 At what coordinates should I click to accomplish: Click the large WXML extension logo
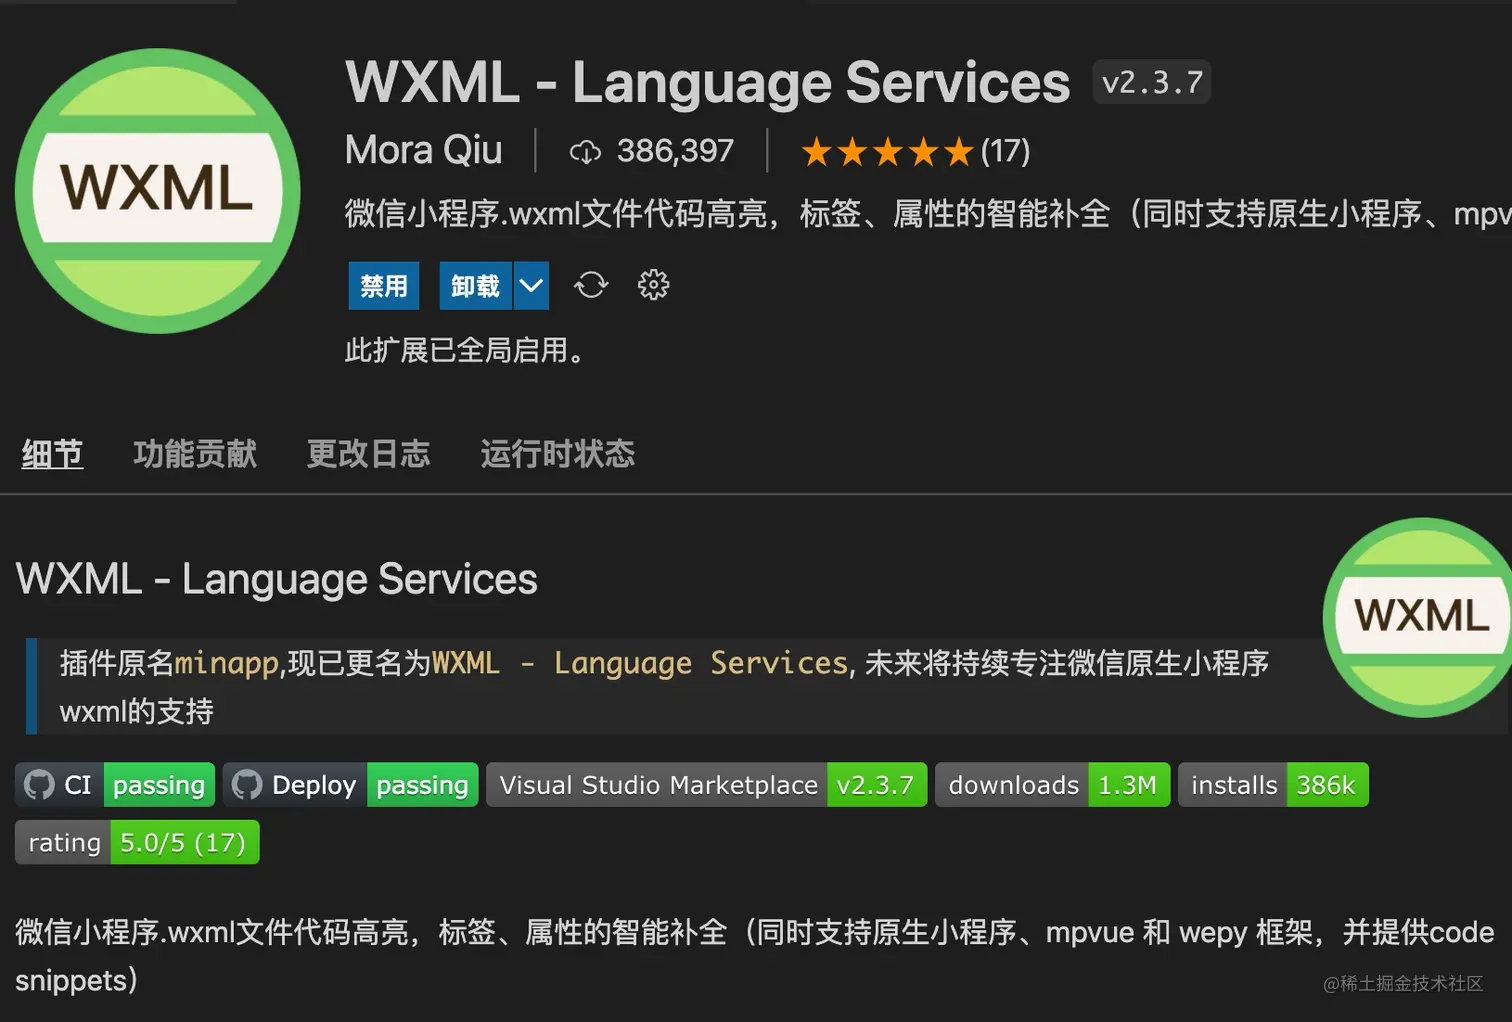pyautogui.click(x=158, y=191)
